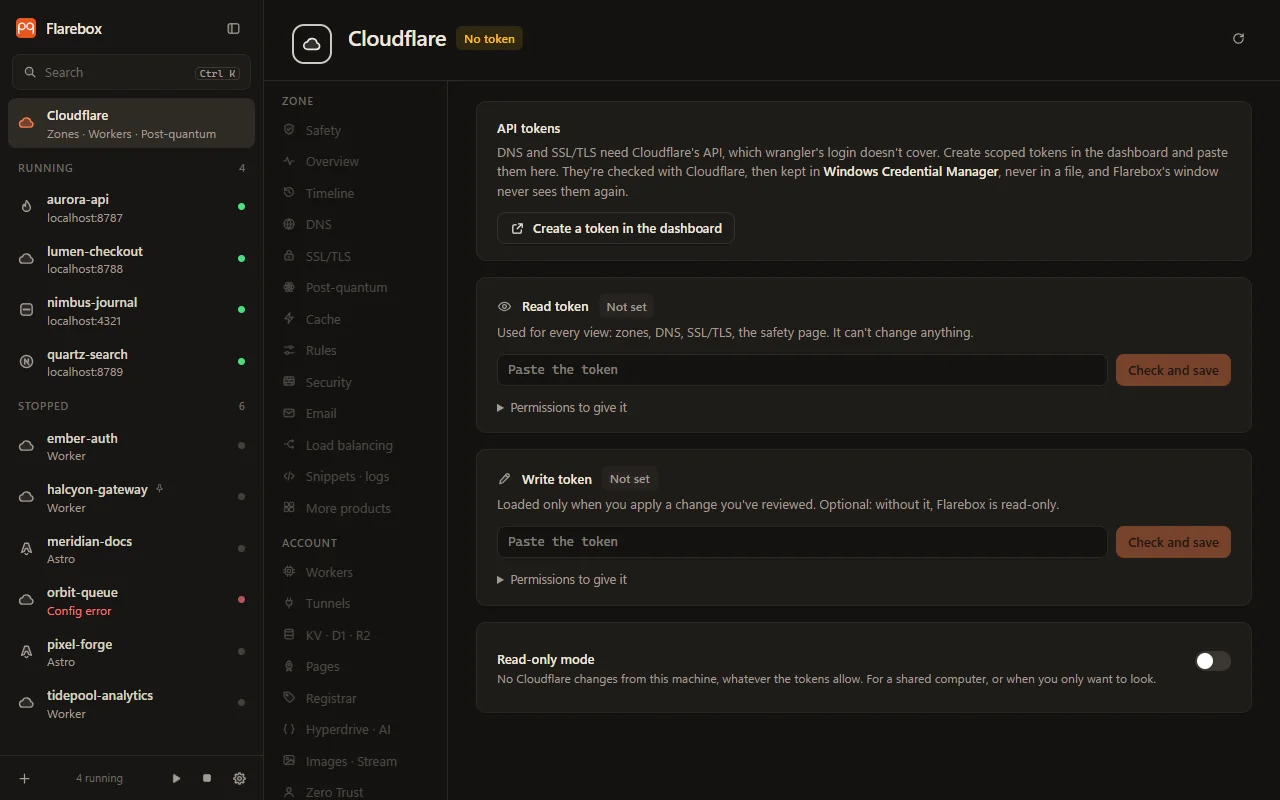The width and height of the screenshot is (1280, 800).
Task: Open Snippets · logs section
Action: pos(355,476)
